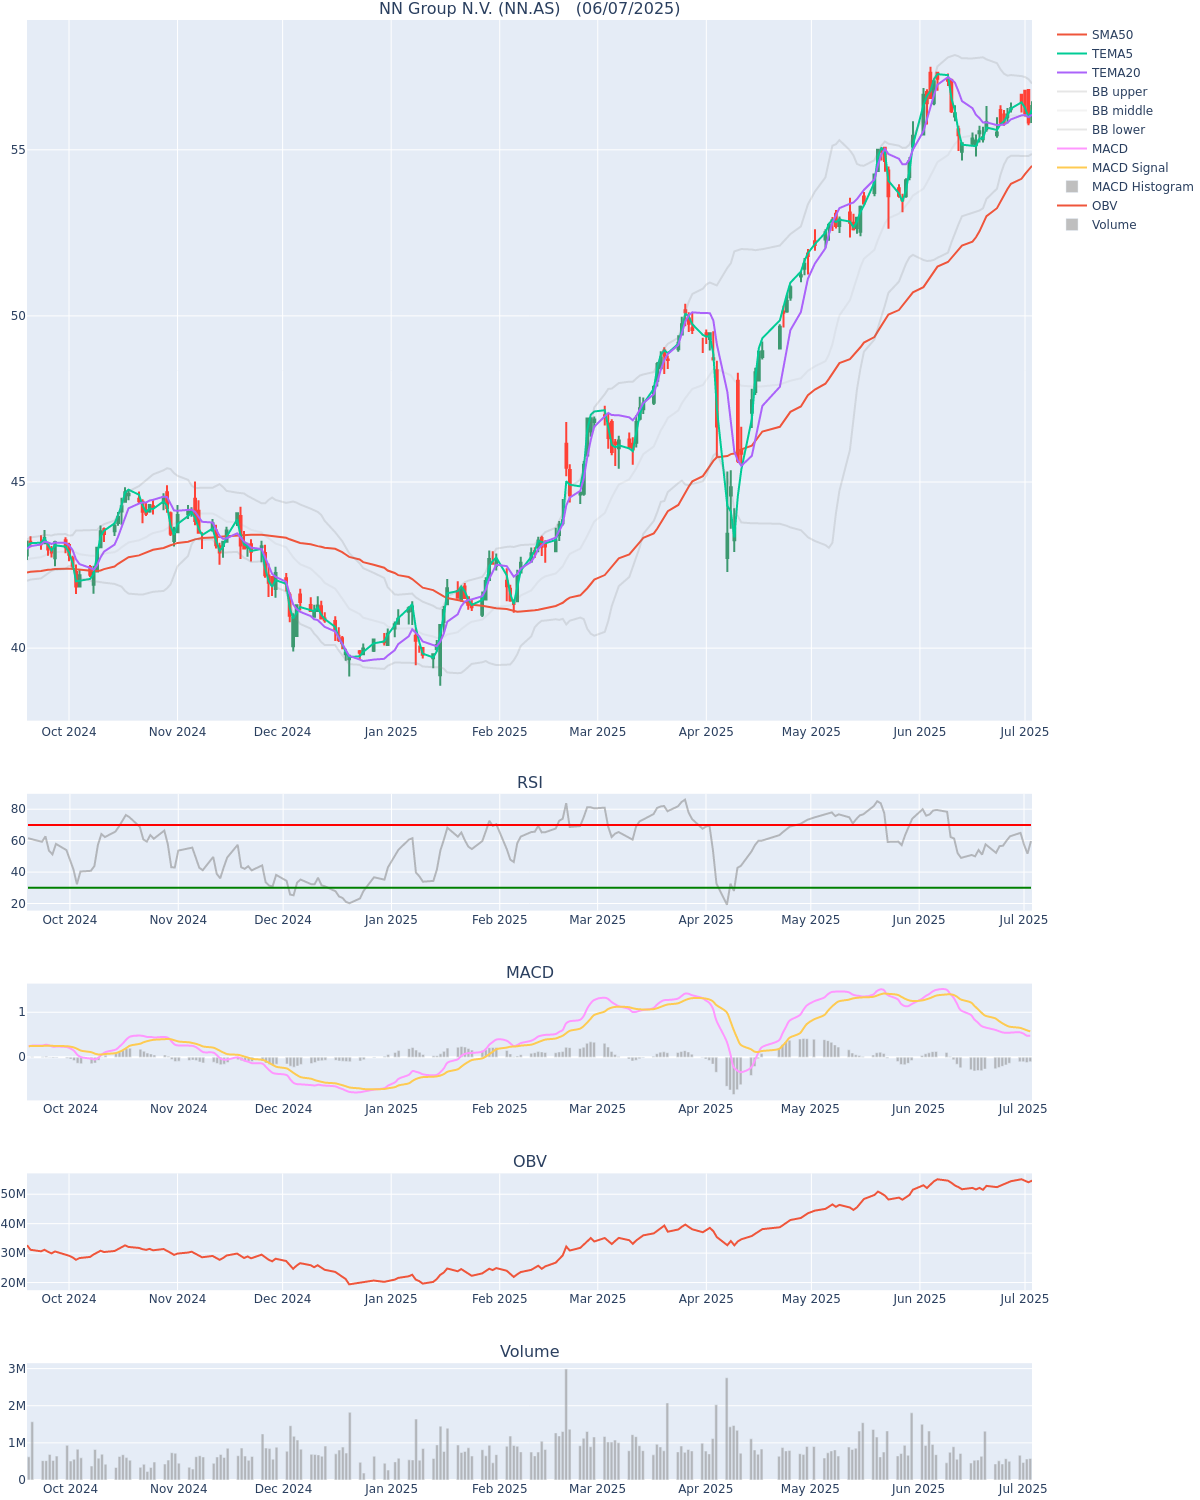Click the Volume subplot title

tap(529, 1352)
